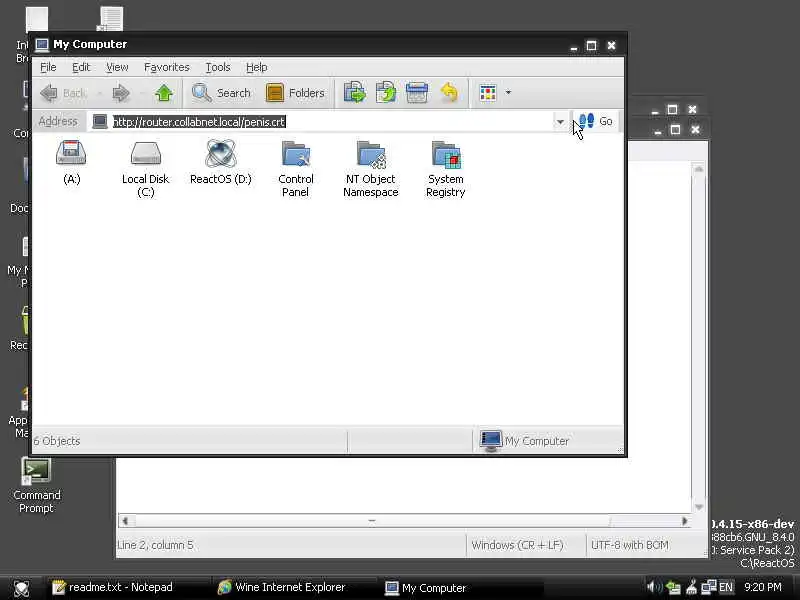Open the Tools menu
800x600 pixels.
pos(218,67)
